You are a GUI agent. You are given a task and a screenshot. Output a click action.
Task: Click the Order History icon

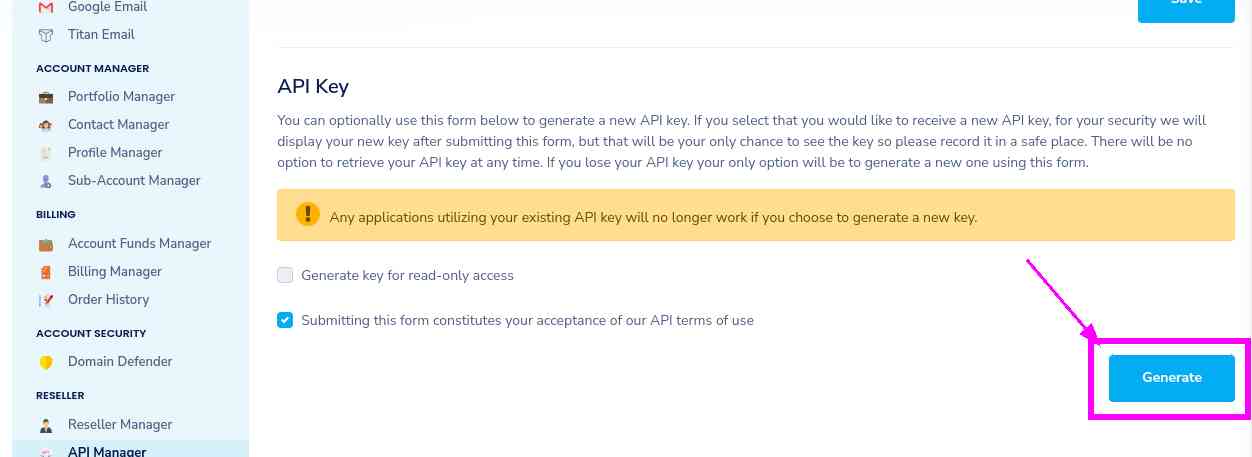[46, 300]
